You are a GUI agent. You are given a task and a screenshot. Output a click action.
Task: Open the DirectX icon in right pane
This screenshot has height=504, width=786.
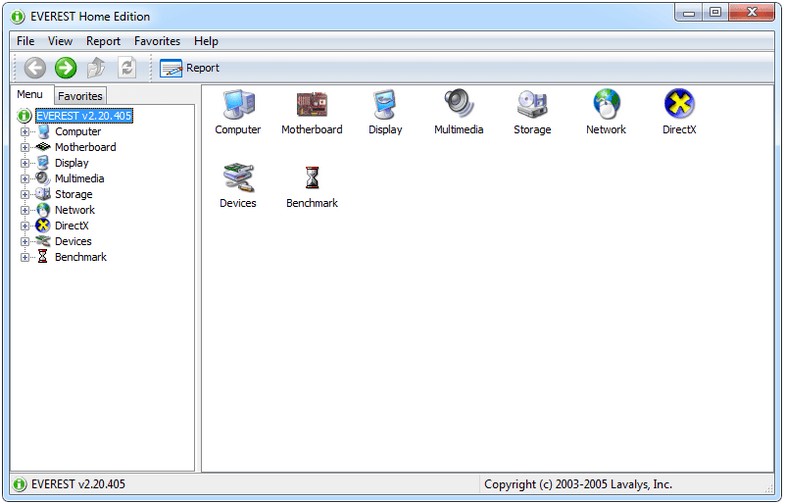click(x=679, y=103)
